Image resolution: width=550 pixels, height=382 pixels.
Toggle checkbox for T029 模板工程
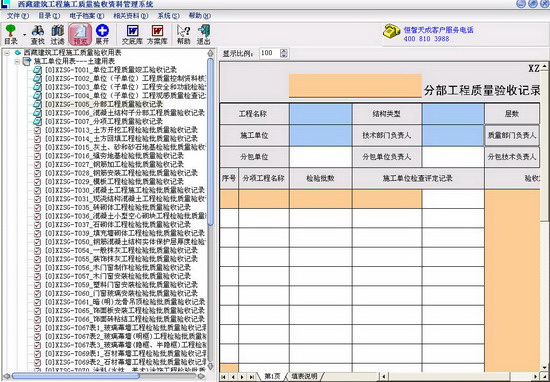tap(37, 182)
